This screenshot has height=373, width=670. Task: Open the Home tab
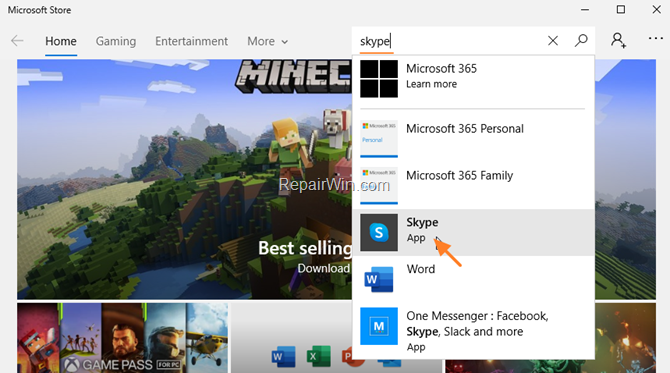click(61, 41)
